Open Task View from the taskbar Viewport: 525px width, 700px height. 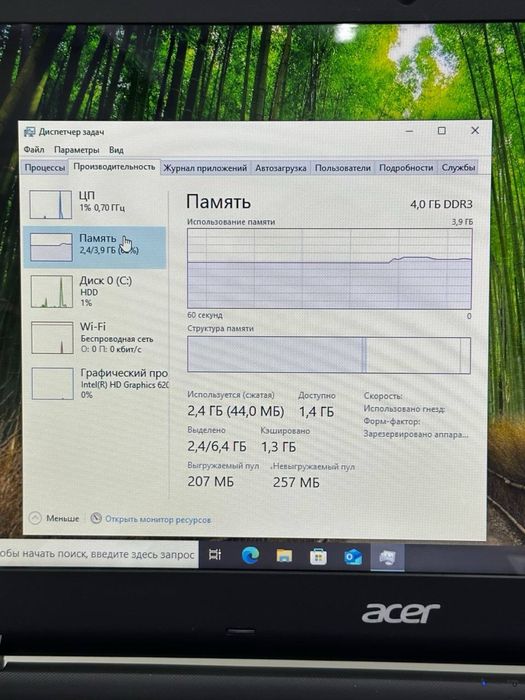(x=215, y=555)
